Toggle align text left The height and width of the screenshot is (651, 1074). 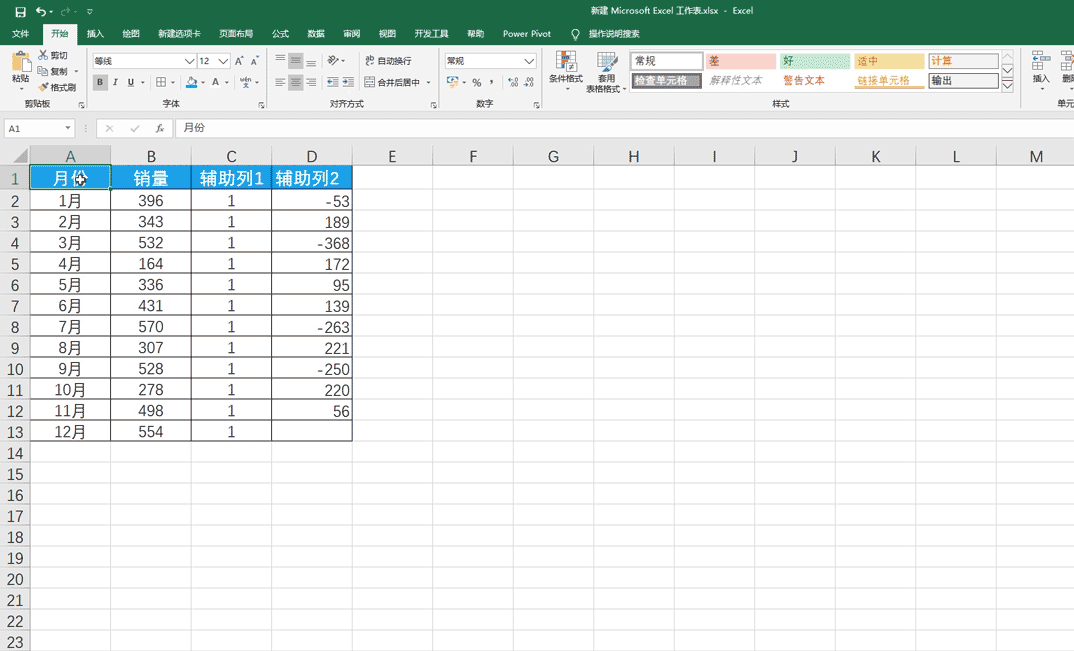(280, 82)
